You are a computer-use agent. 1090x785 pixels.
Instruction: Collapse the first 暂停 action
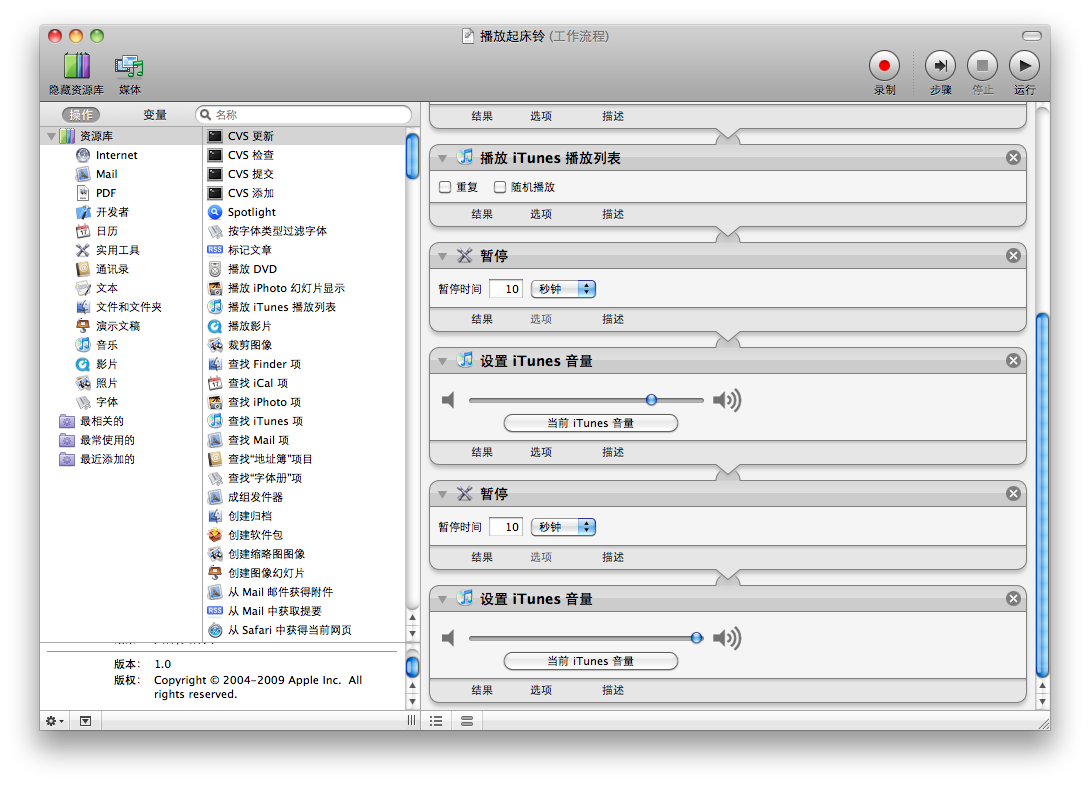(x=442, y=257)
